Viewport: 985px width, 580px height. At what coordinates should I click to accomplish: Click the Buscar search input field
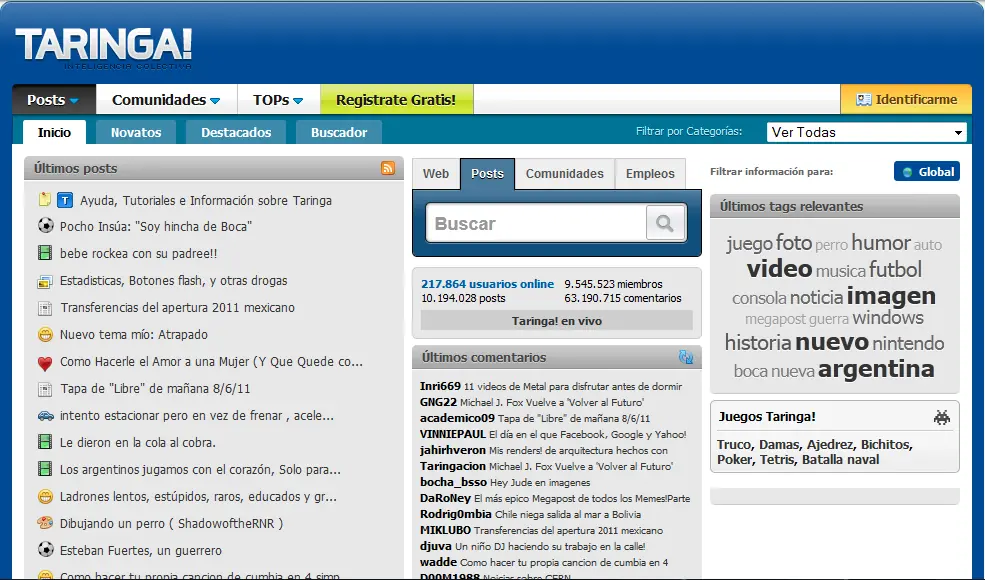(535, 224)
